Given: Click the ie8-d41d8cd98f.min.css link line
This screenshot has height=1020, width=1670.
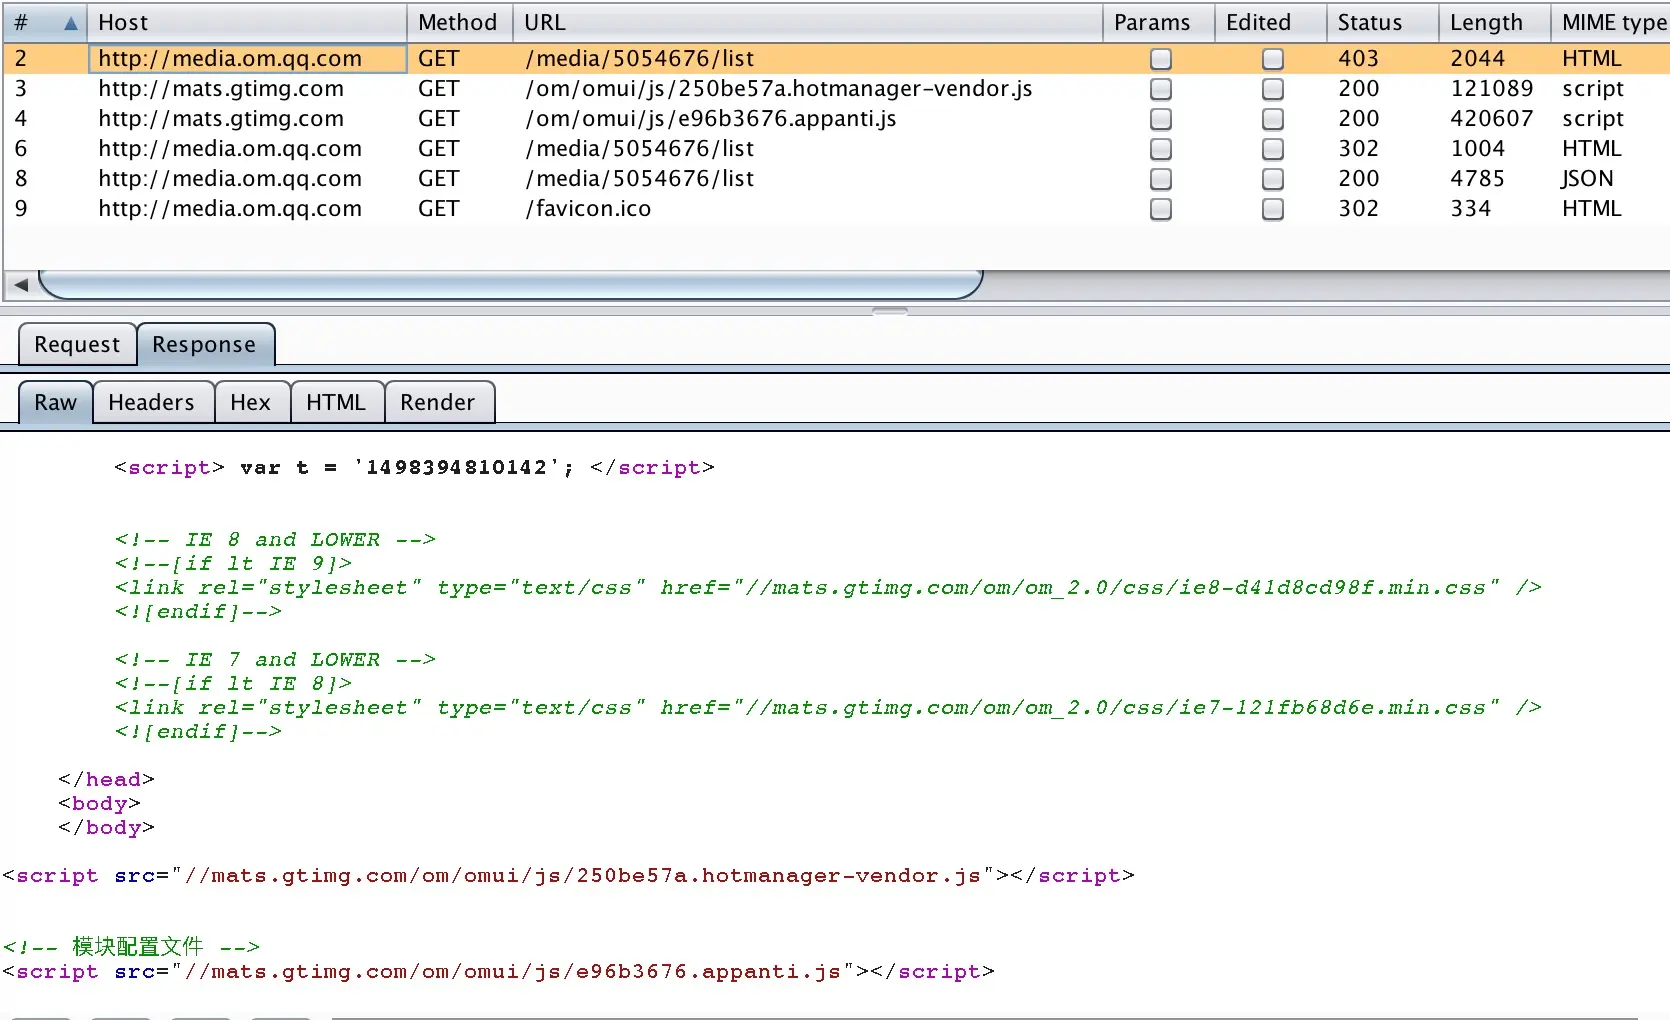Looking at the screenshot, I should click(828, 588).
